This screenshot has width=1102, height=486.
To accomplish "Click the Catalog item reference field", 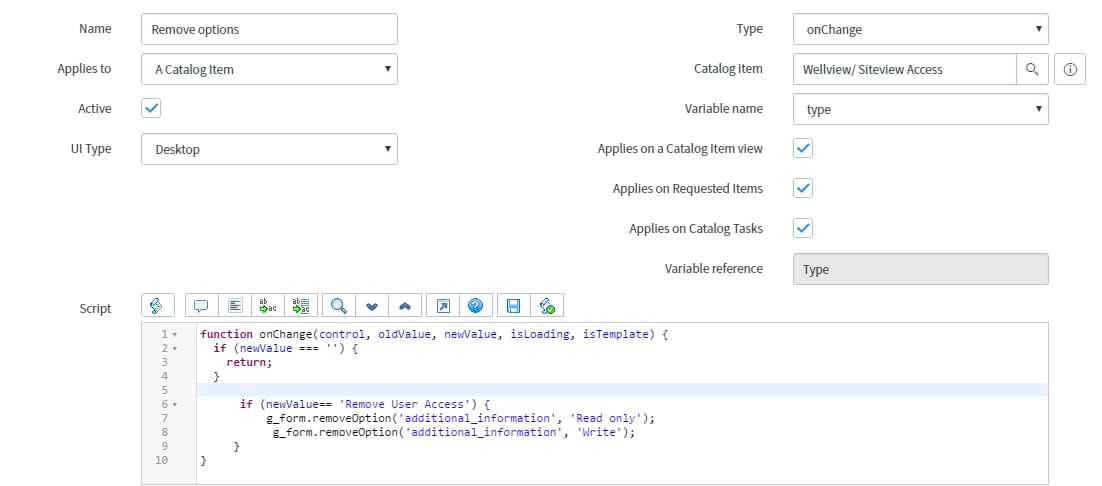I will pos(905,69).
